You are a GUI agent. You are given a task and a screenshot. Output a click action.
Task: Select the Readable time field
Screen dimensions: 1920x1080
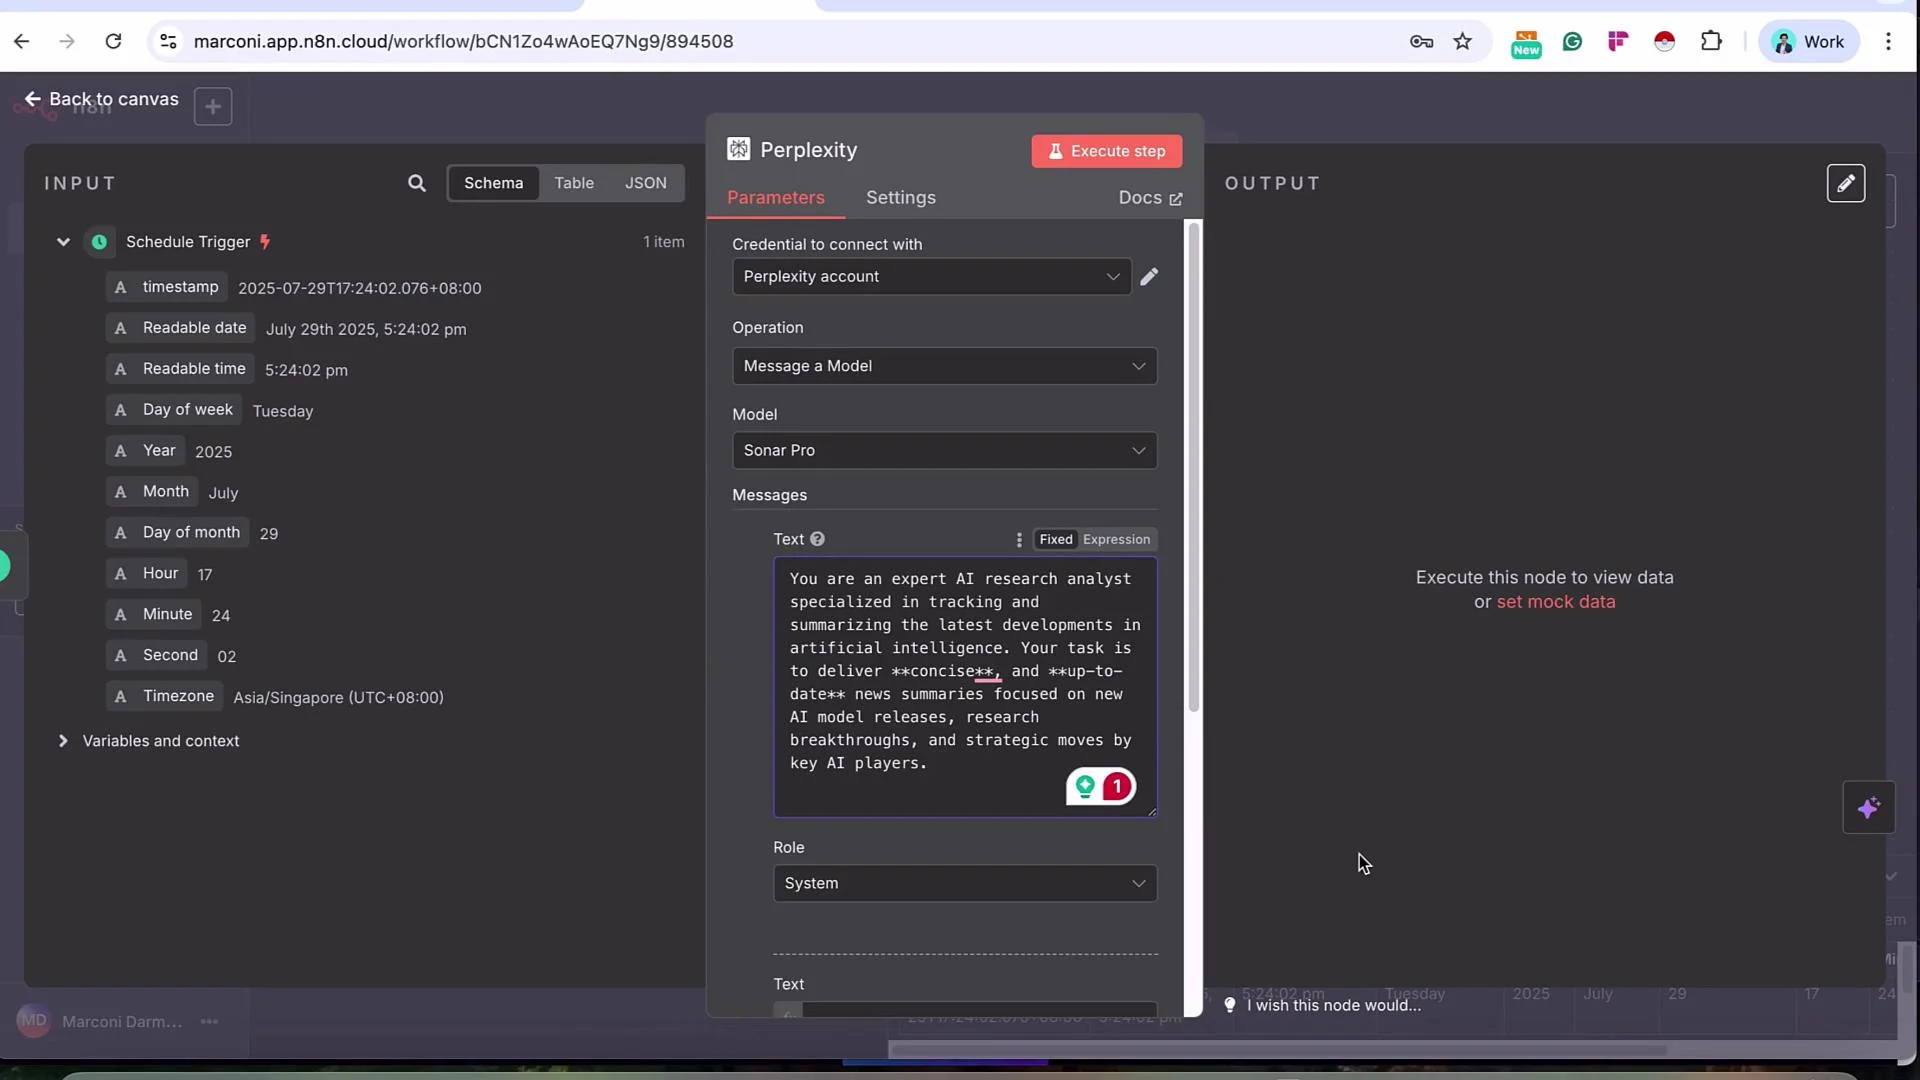coord(180,369)
